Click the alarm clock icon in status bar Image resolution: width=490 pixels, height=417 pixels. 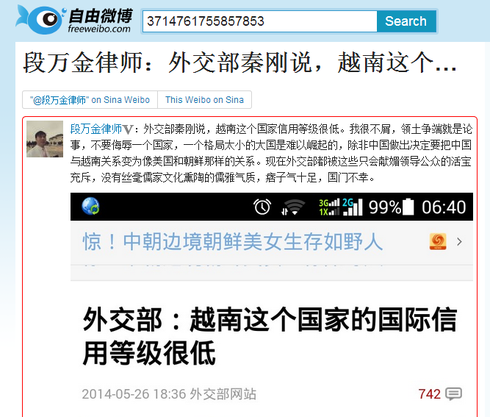[262, 207]
